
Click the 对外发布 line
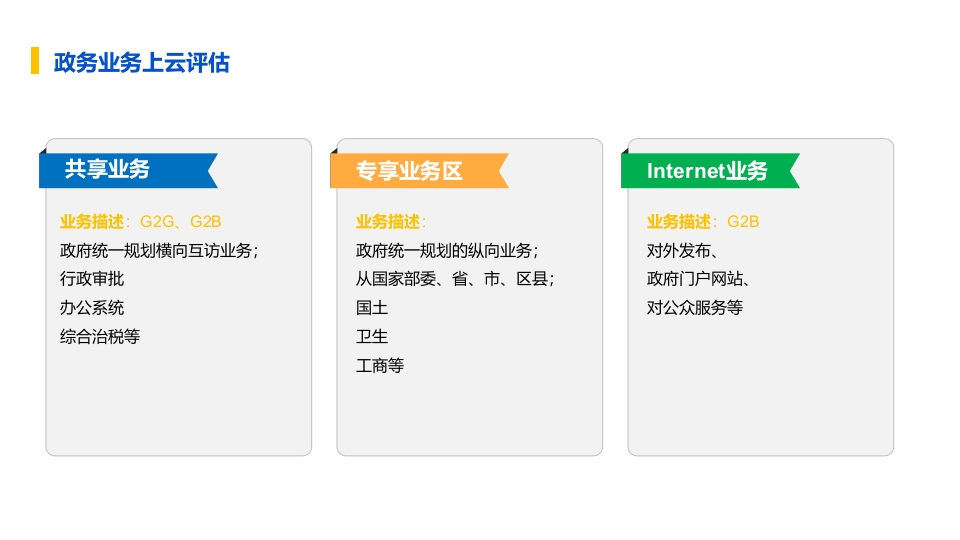(678, 250)
